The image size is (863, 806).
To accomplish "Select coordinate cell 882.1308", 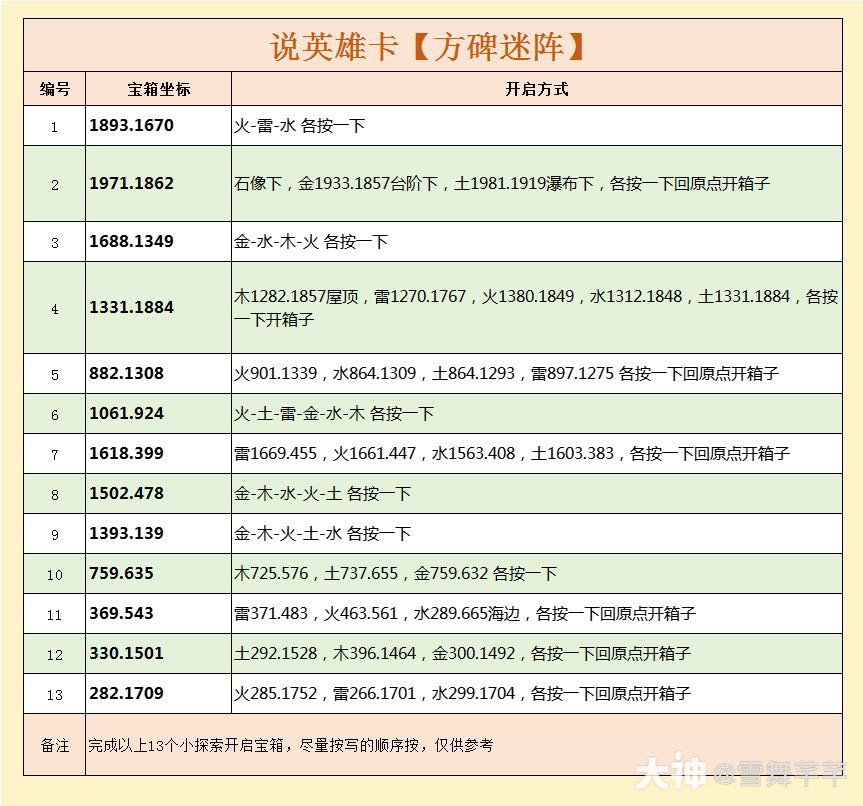I will coord(126,373).
